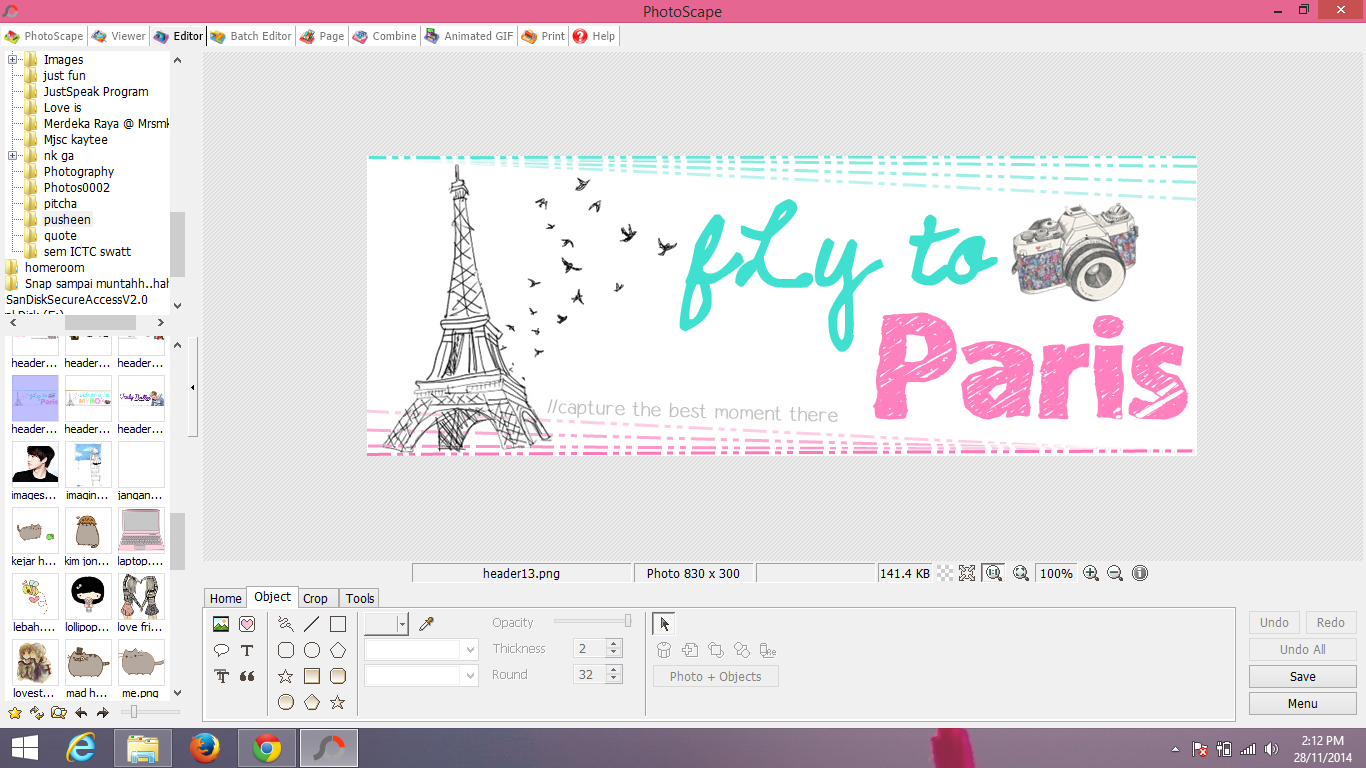Adjust the thumbnail size slider
The image size is (1366, 768).
[x=133, y=712]
